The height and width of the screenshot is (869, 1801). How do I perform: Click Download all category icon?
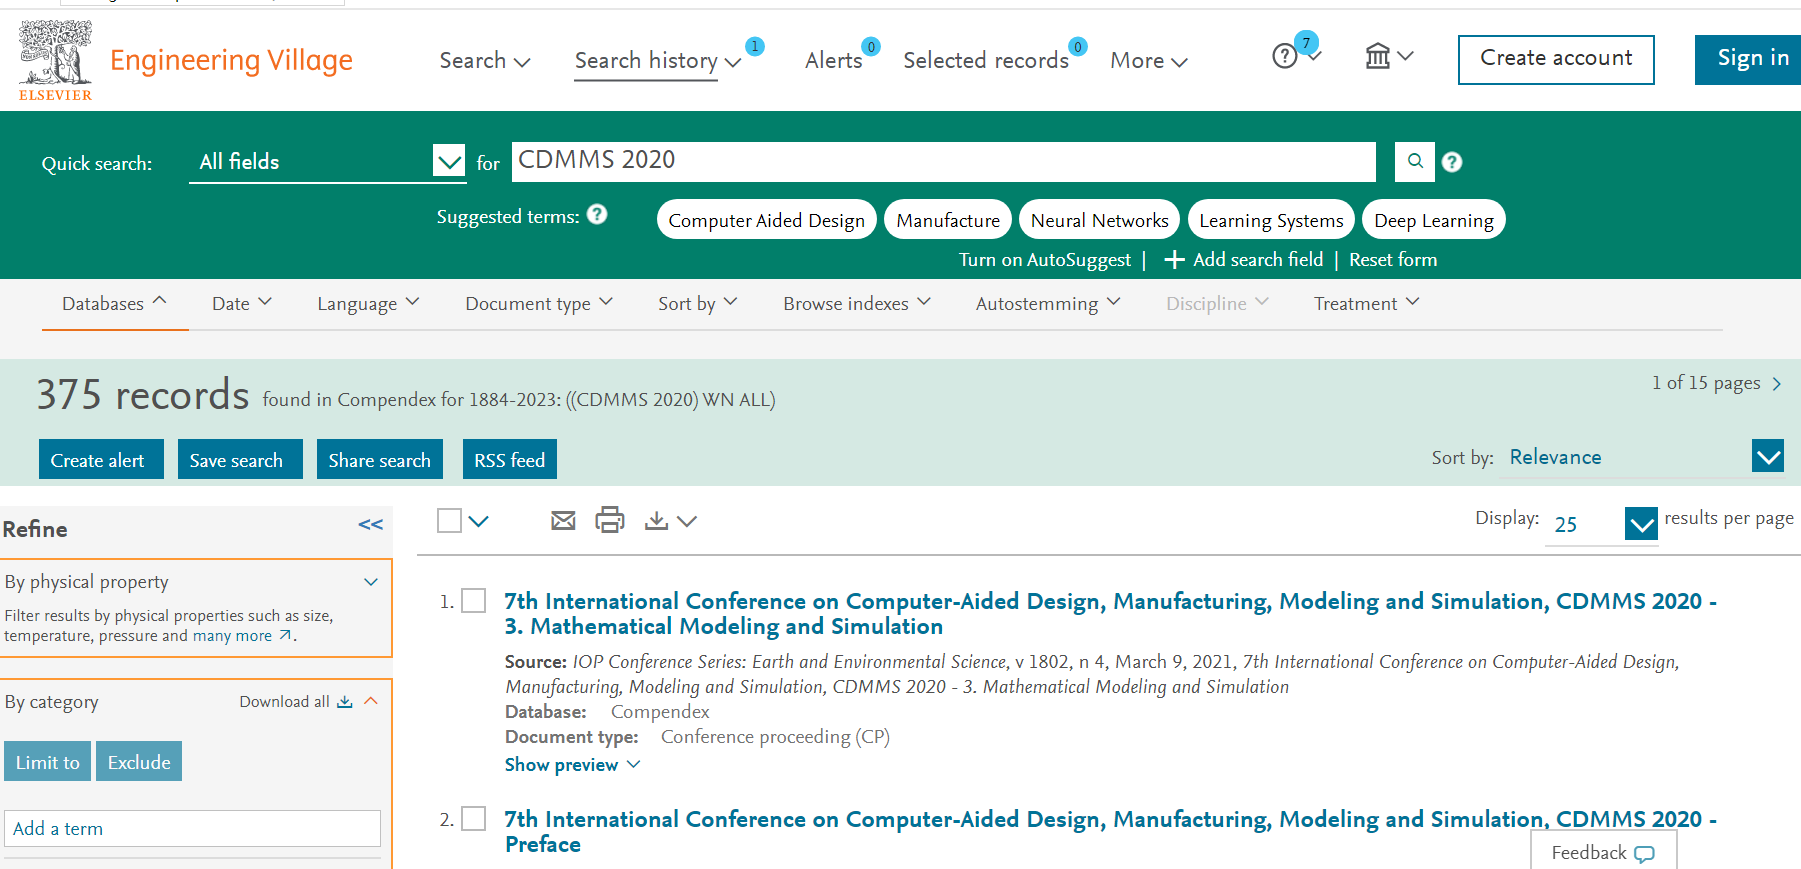coord(345,702)
